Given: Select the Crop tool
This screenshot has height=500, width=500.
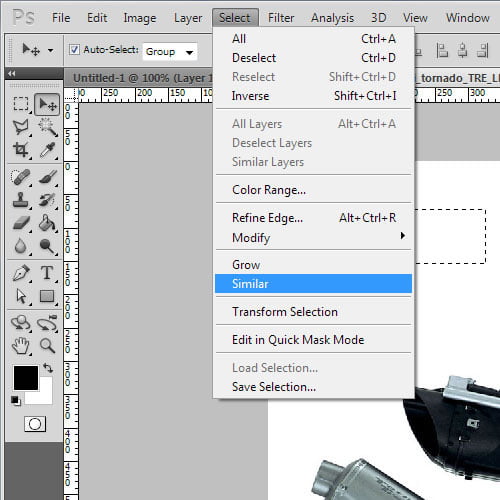Looking at the screenshot, I should (21, 150).
